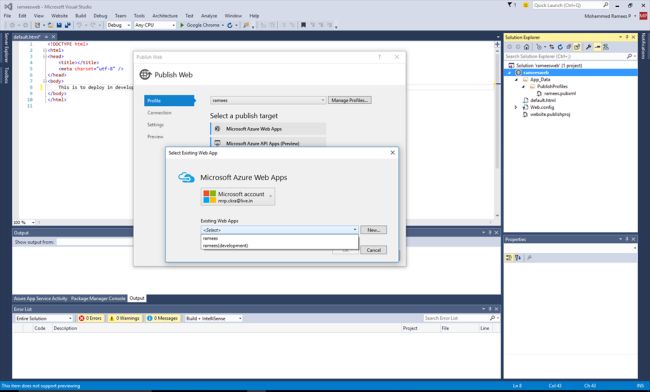Toggle the 0 Messages filter in Error List

162,318
